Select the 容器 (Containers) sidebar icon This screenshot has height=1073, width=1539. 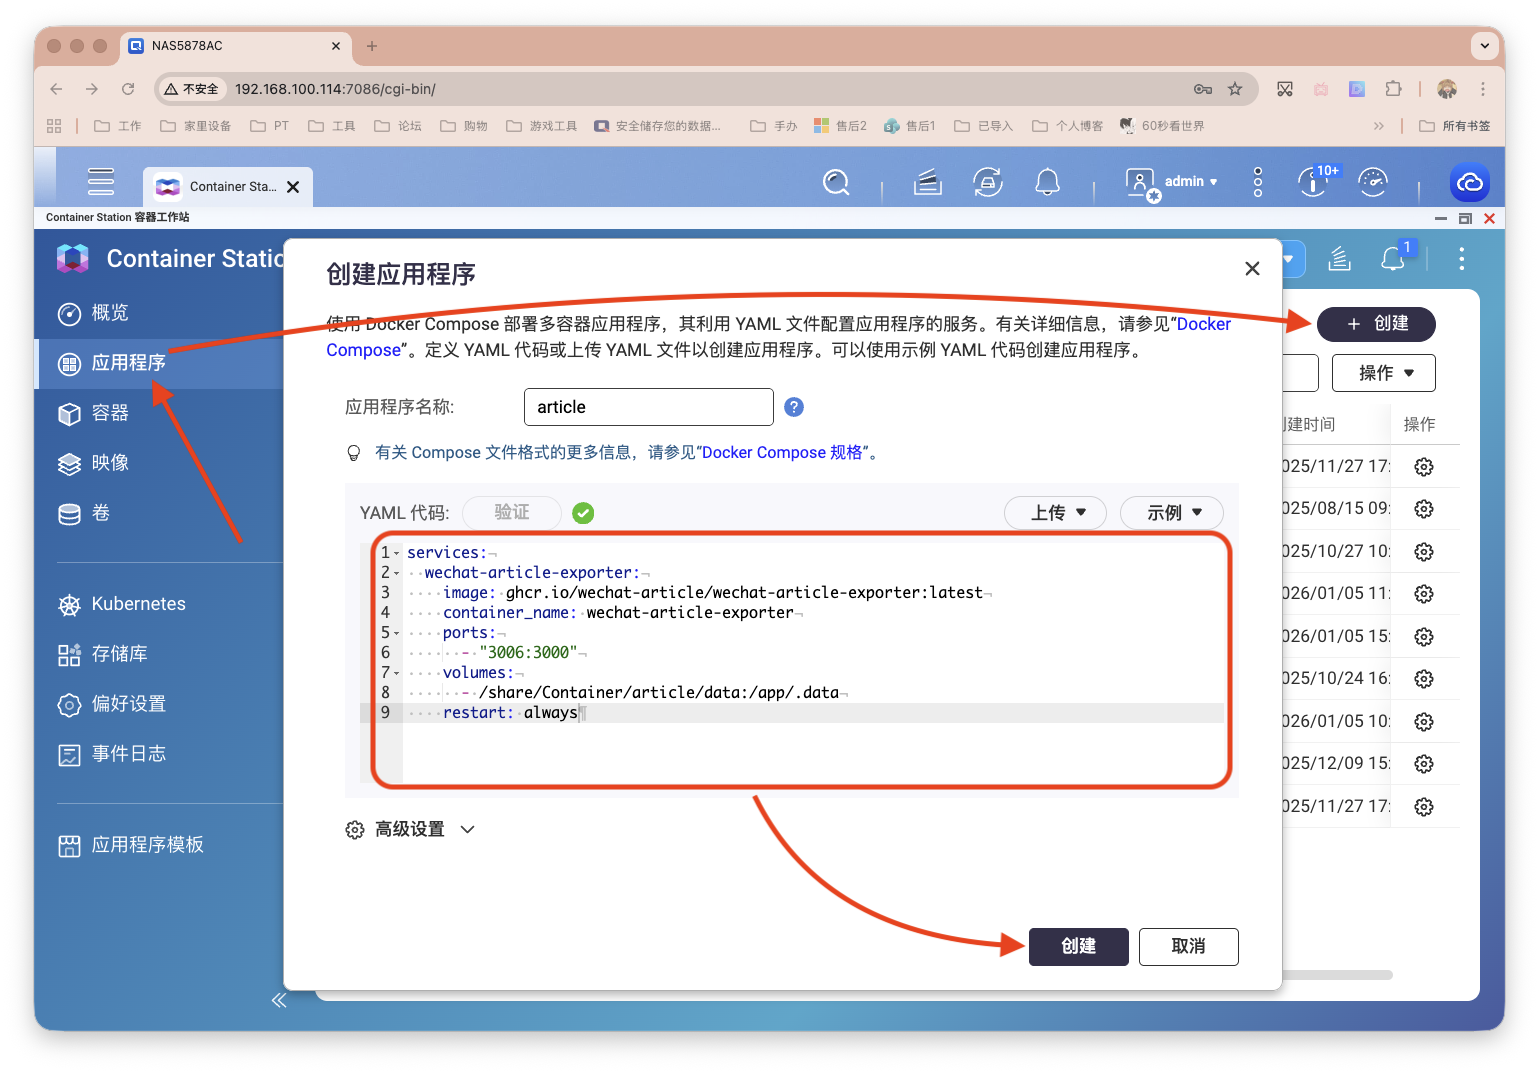pos(109,413)
